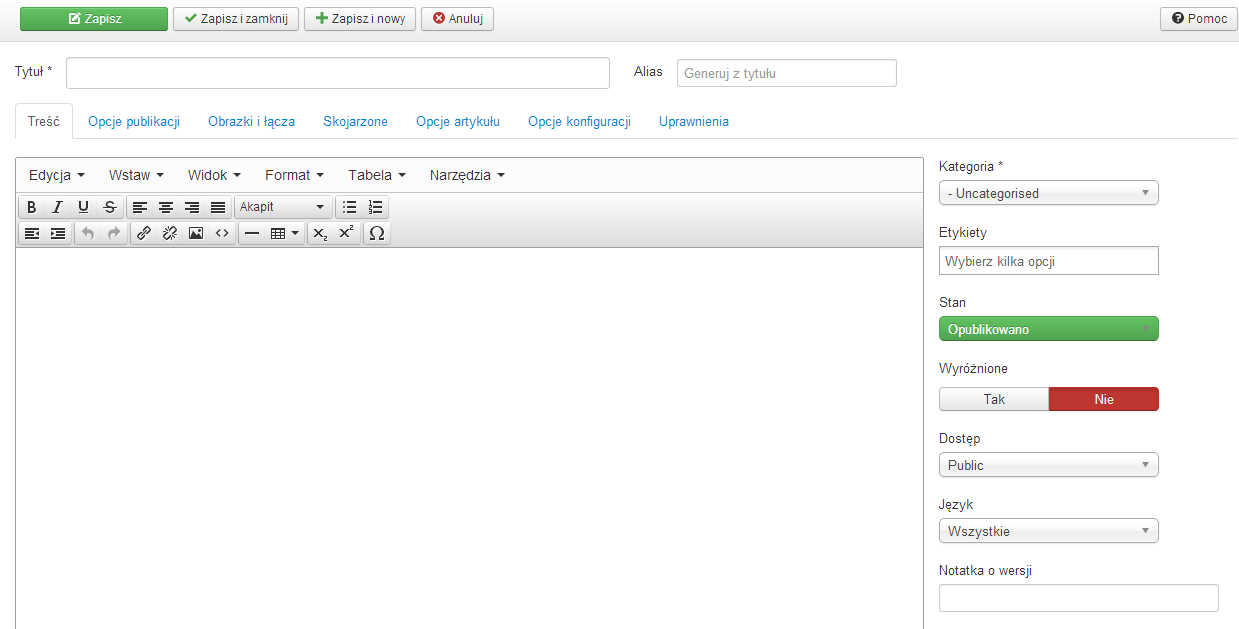Click the Notatka o wersji field
Viewport: 1239px width, 629px height.
click(1079, 598)
